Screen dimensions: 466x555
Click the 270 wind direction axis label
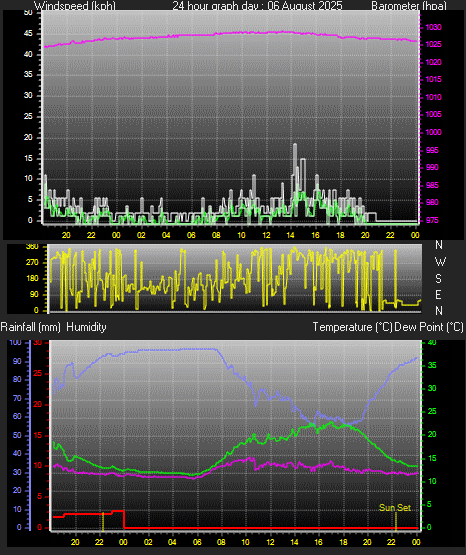[x=32, y=263]
